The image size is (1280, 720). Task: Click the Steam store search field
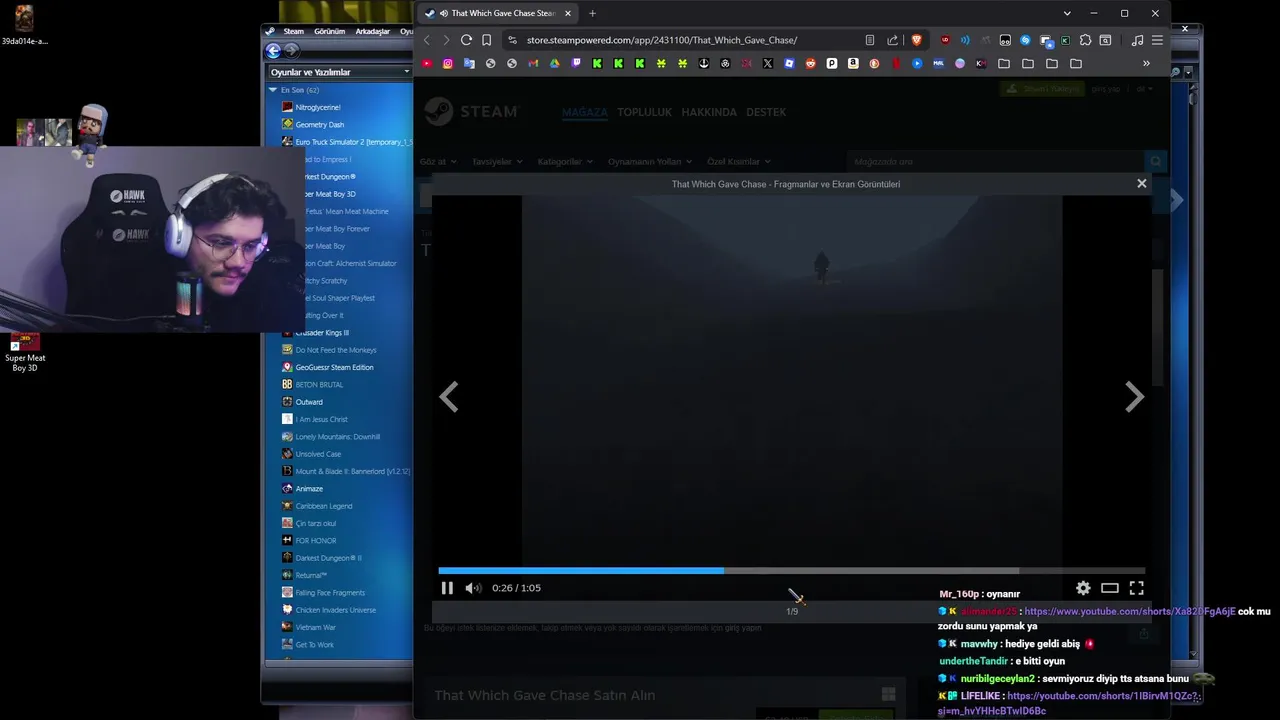996,161
